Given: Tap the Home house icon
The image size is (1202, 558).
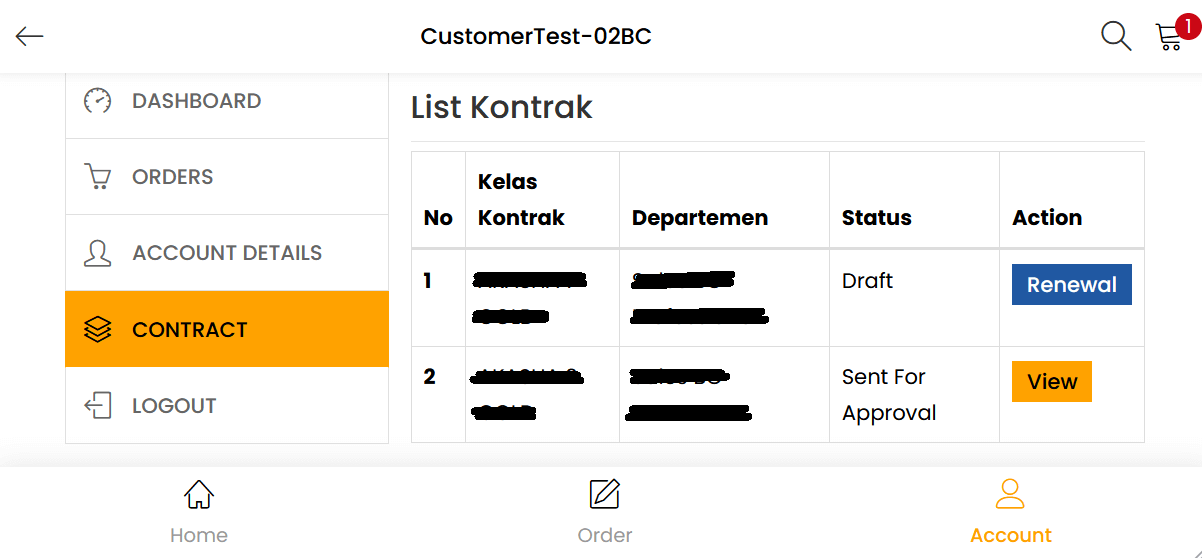Looking at the screenshot, I should [199, 494].
